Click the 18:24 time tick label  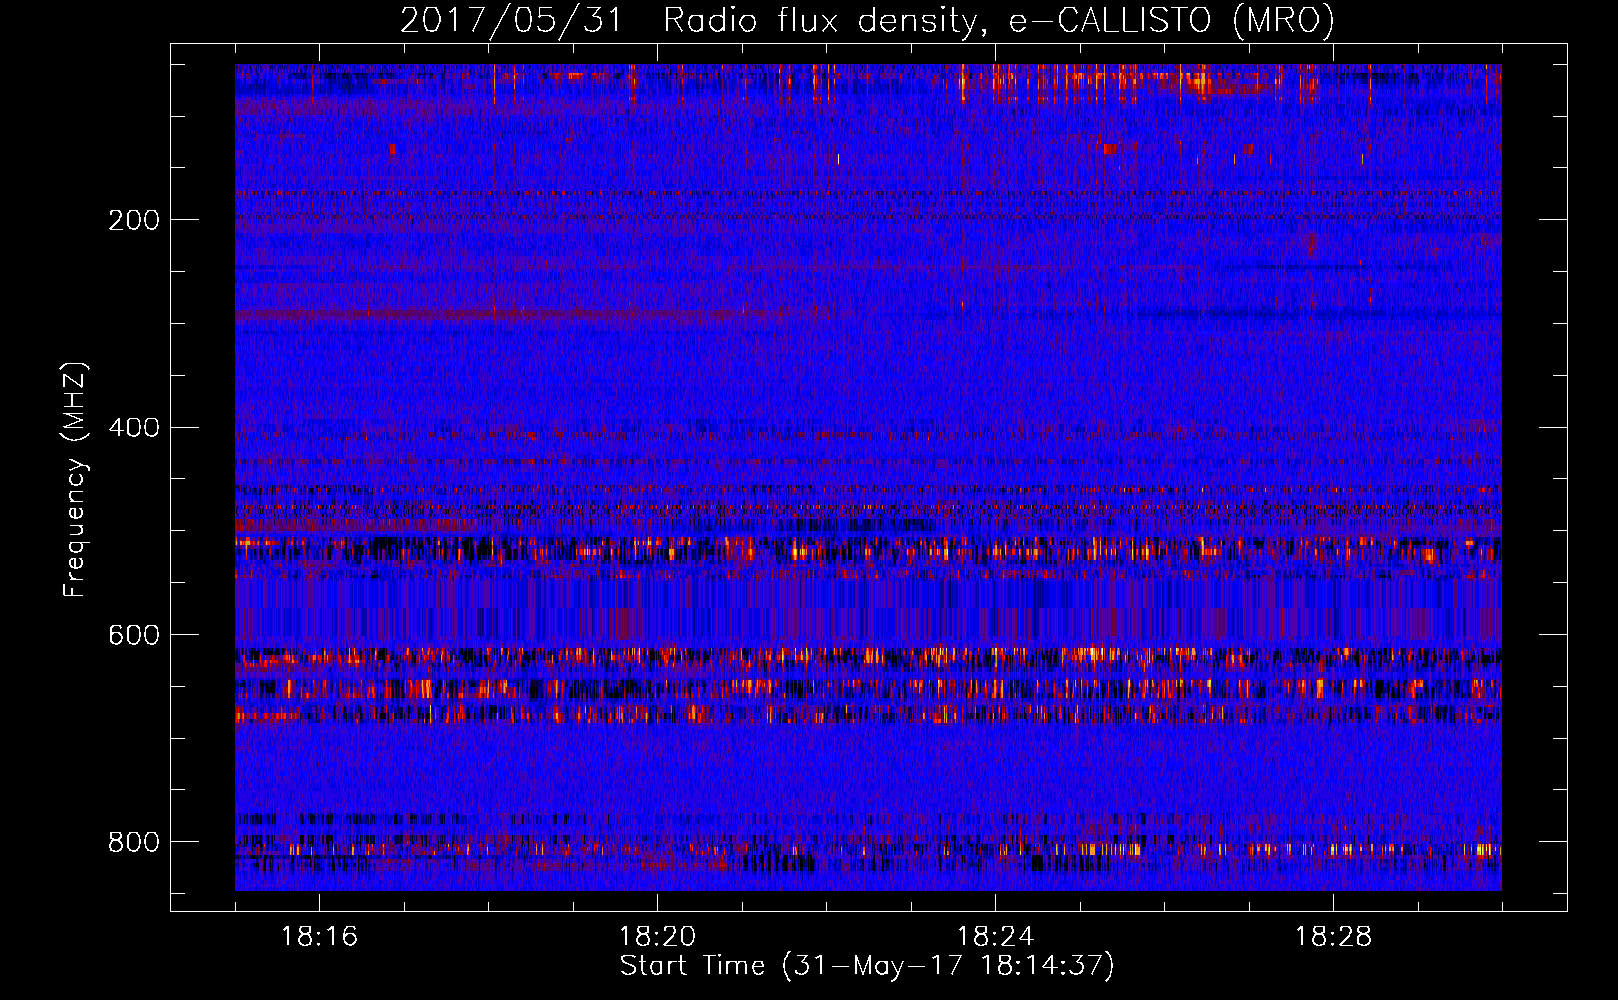[995, 937]
